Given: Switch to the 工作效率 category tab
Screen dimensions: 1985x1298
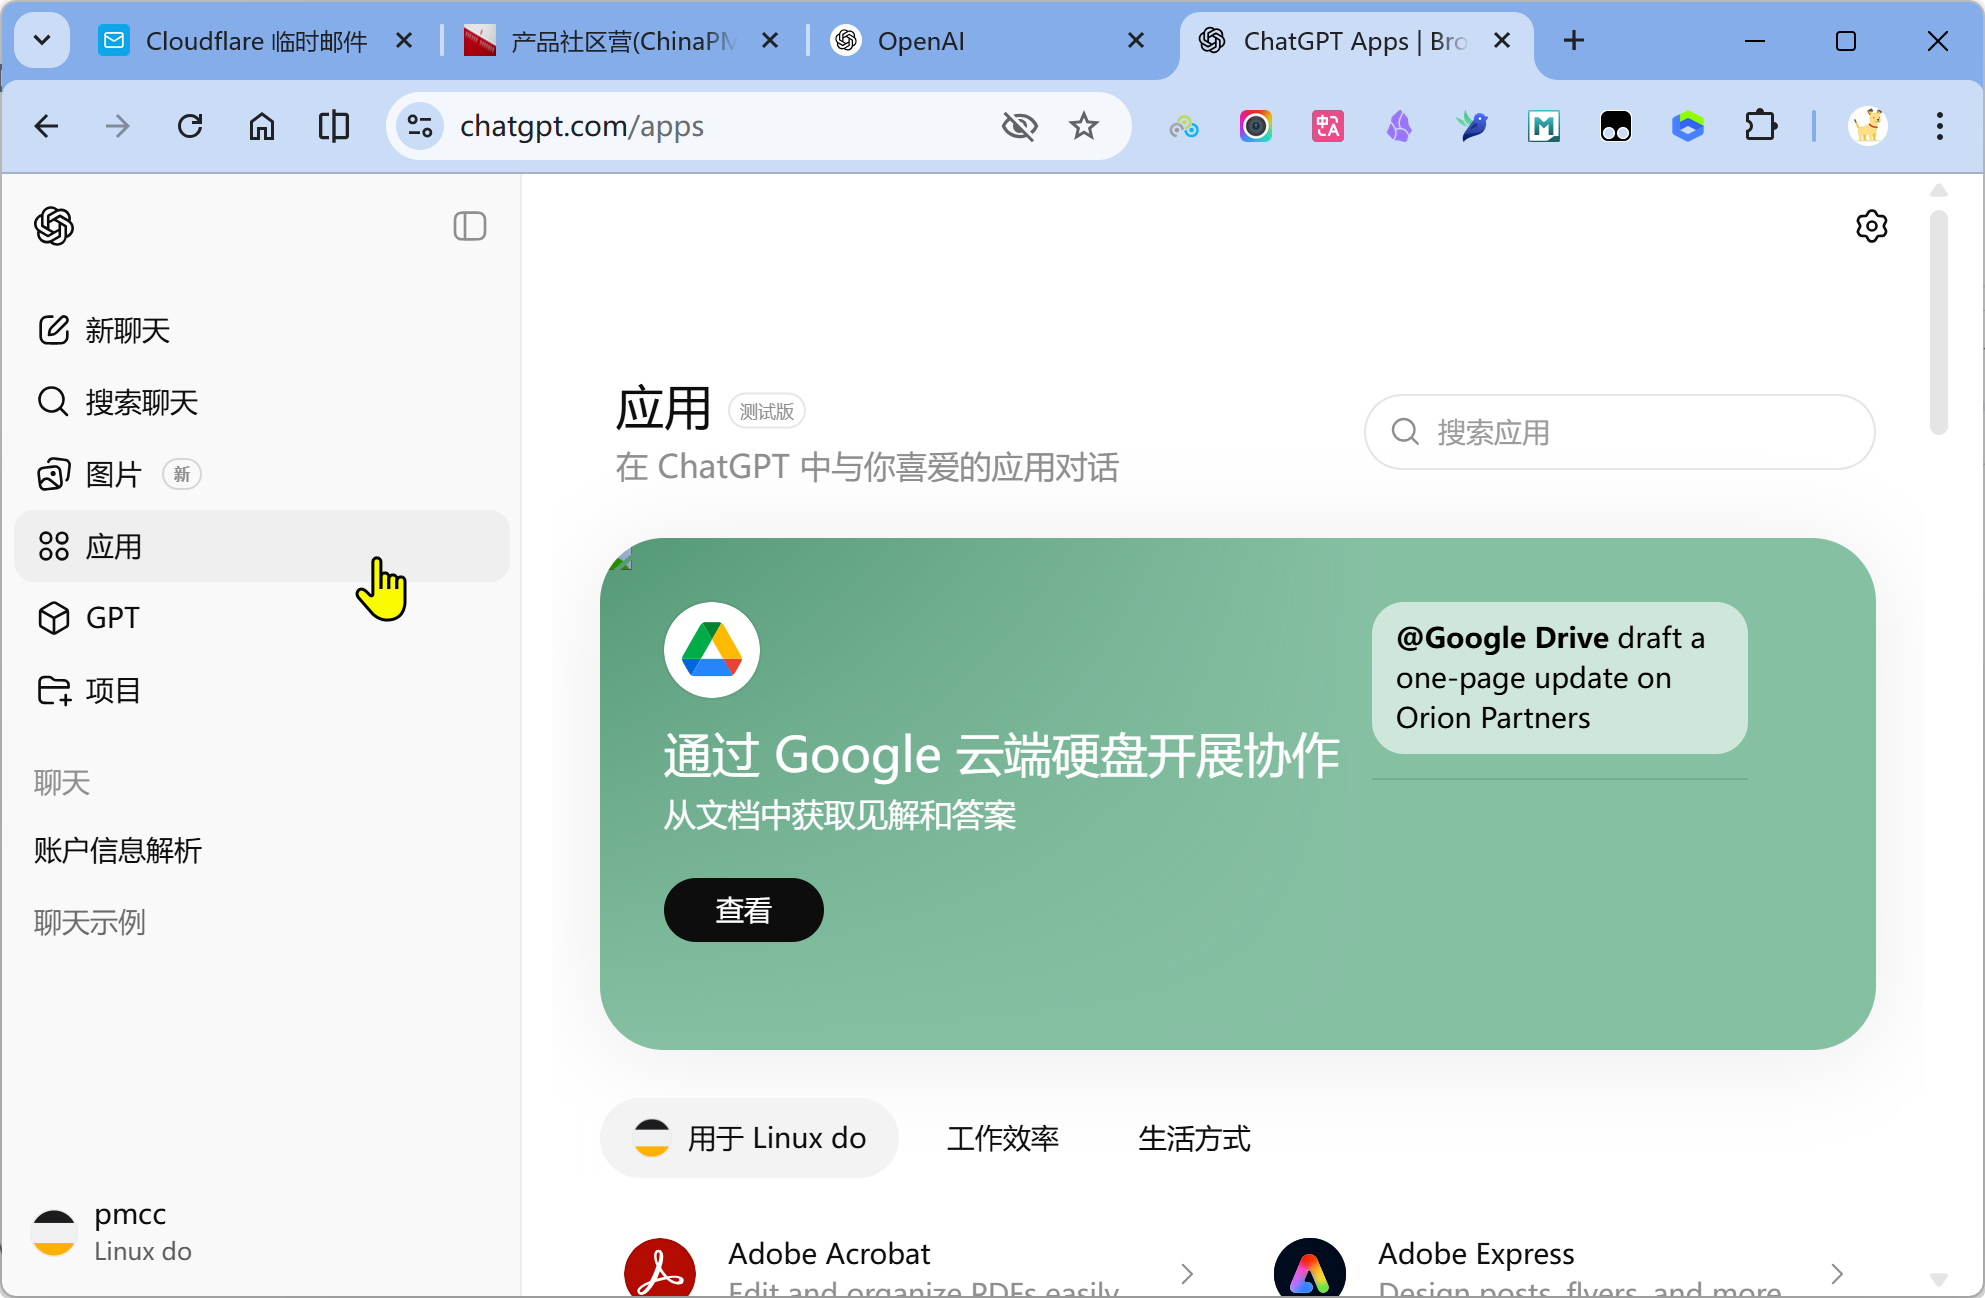Looking at the screenshot, I should [1002, 1138].
